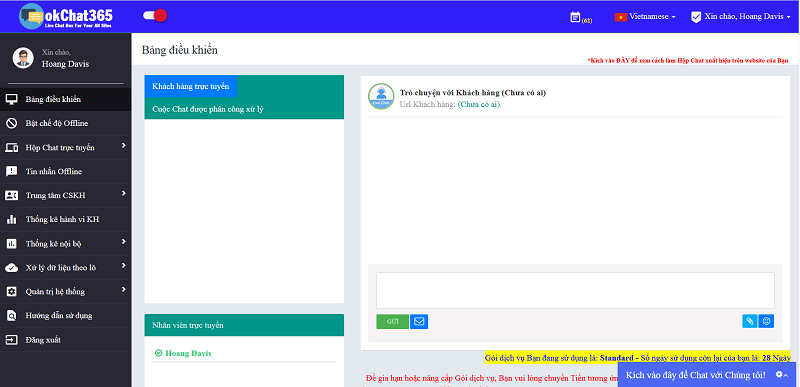This screenshot has width=800, height=387.
Task: Click the Standard service plan text
Action: (x=615, y=358)
